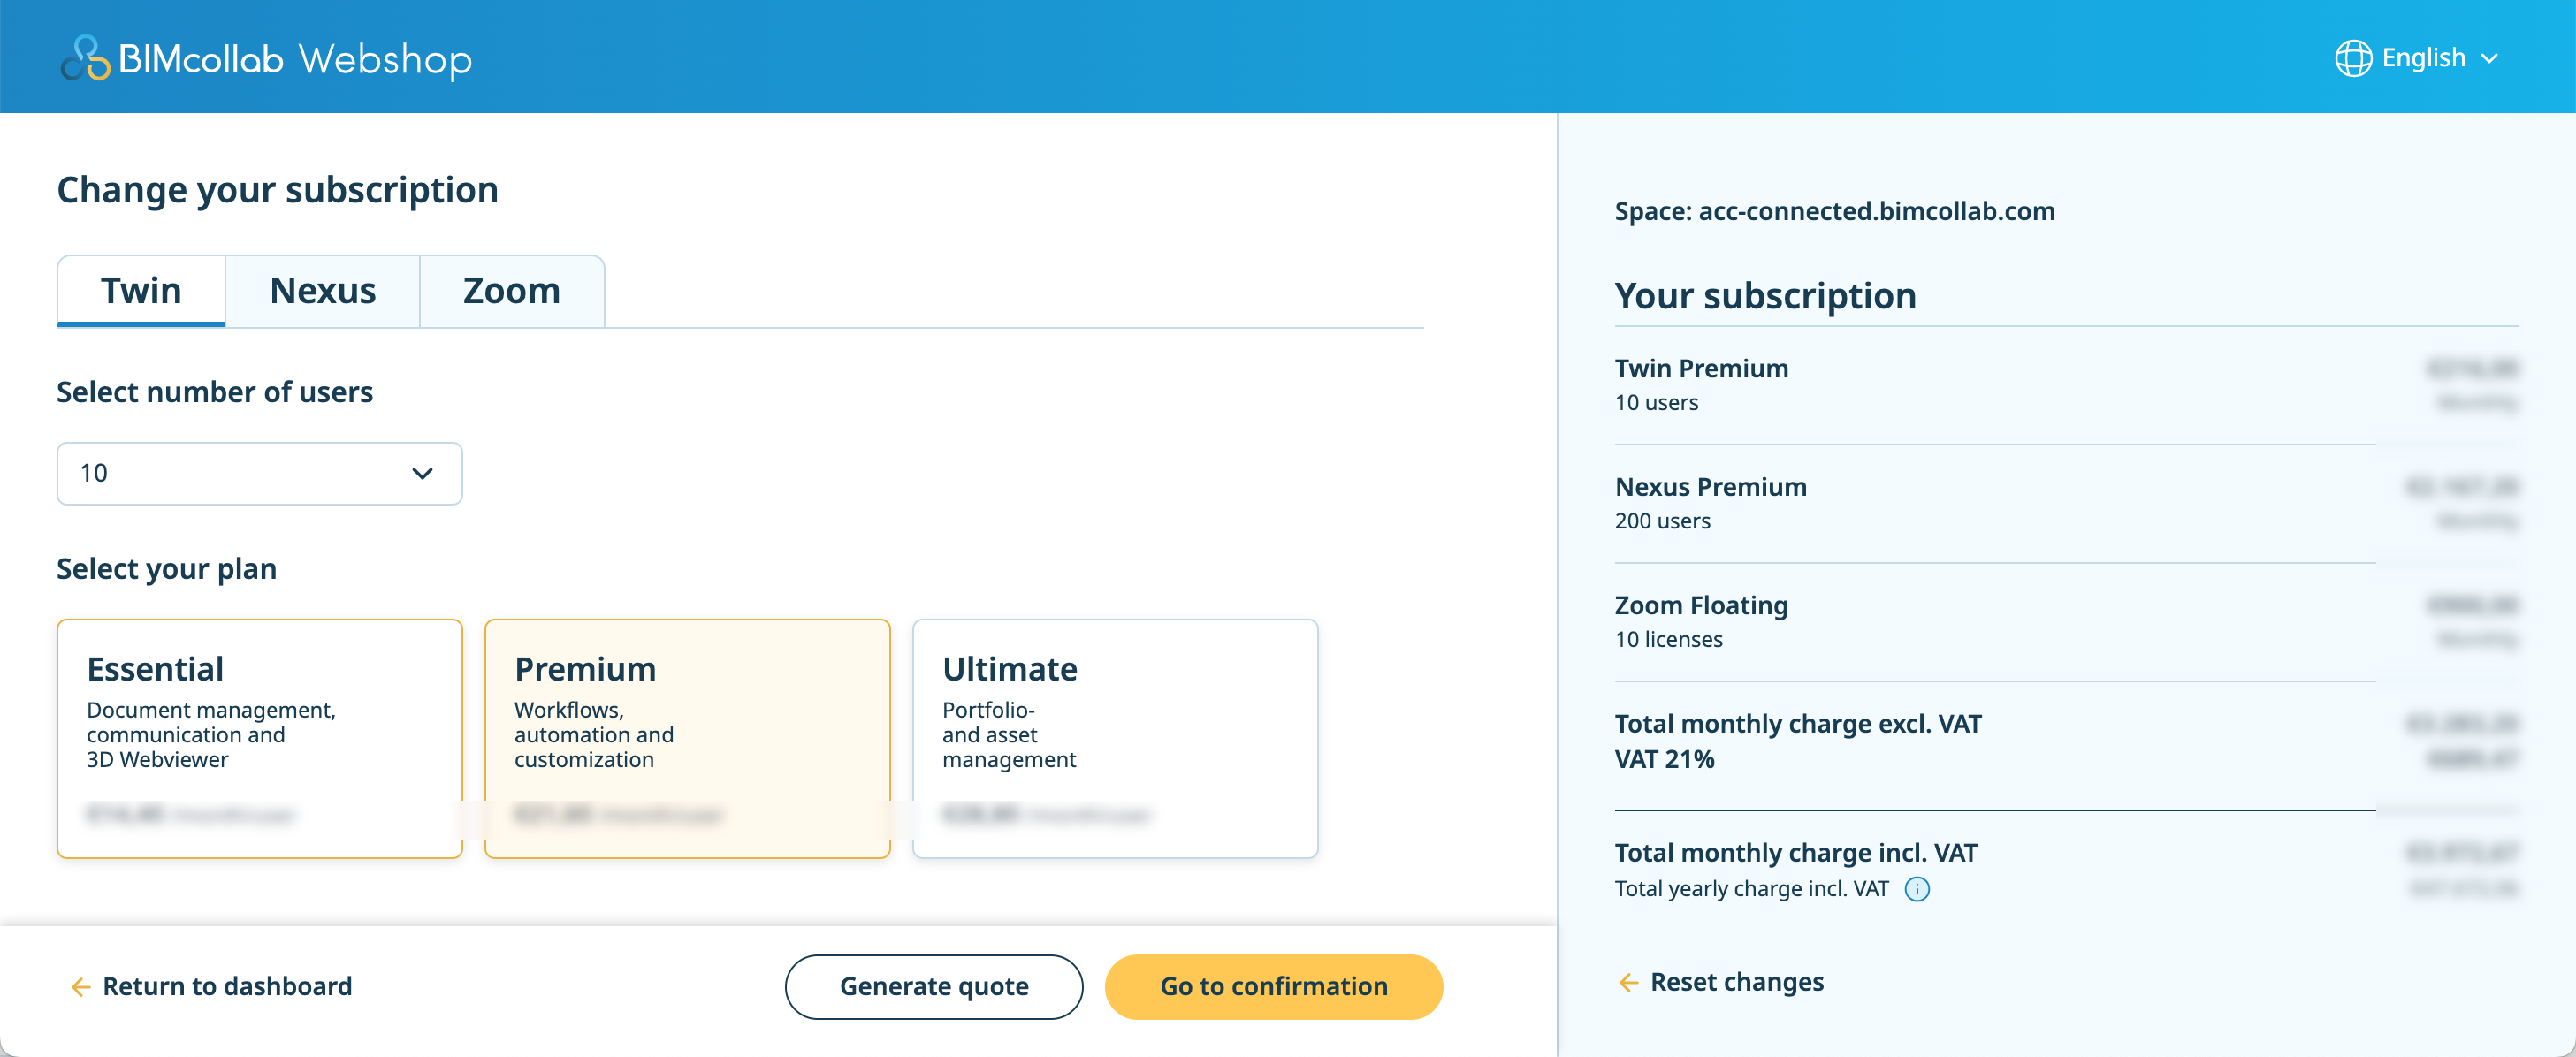Select the Ultimate plan card
This screenshot has height=1057, width=2576.
[x=1115, y=738]
